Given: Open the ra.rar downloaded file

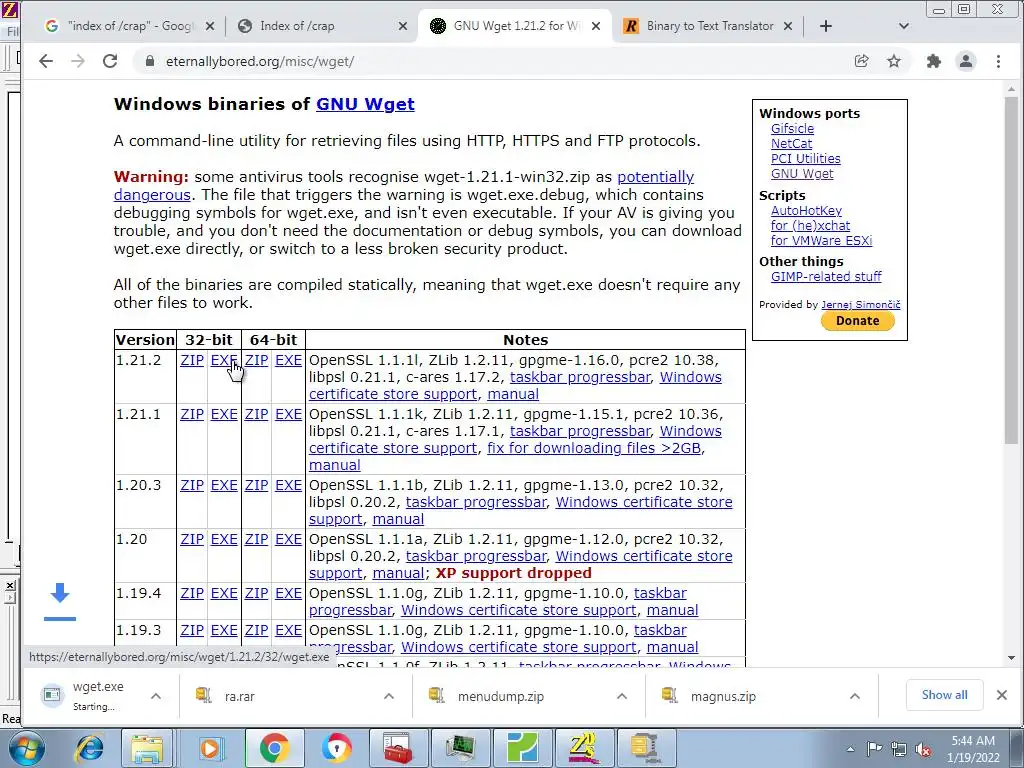Looking at the screenshot, I should click(240, 697).
